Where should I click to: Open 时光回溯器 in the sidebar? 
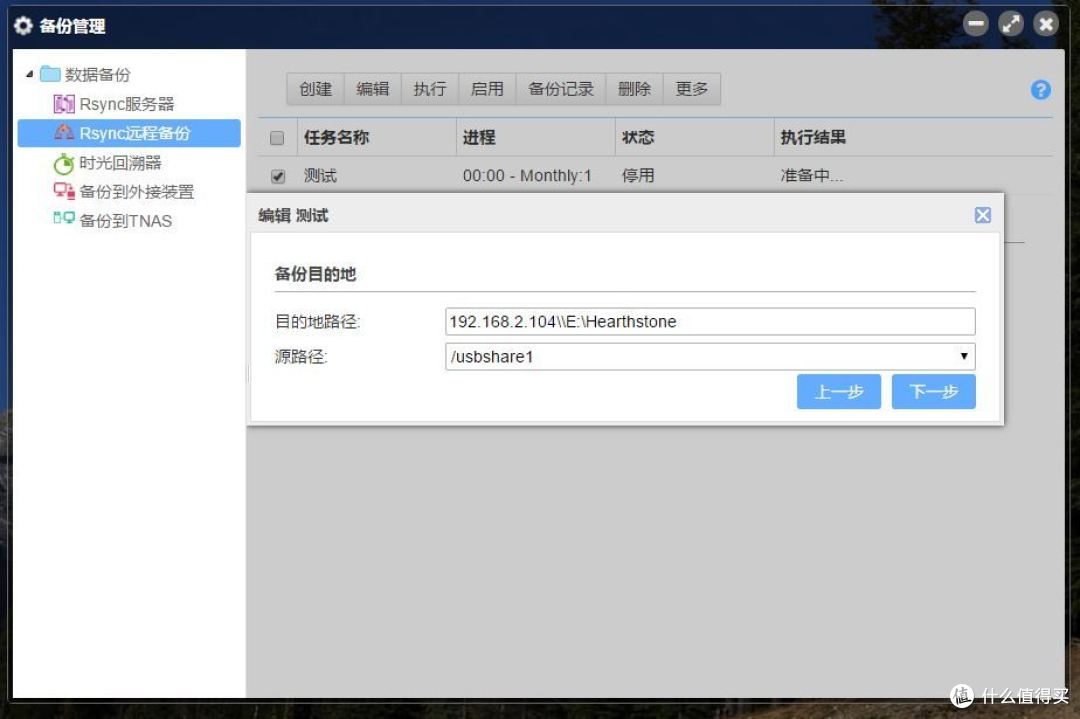click(121, 163)
